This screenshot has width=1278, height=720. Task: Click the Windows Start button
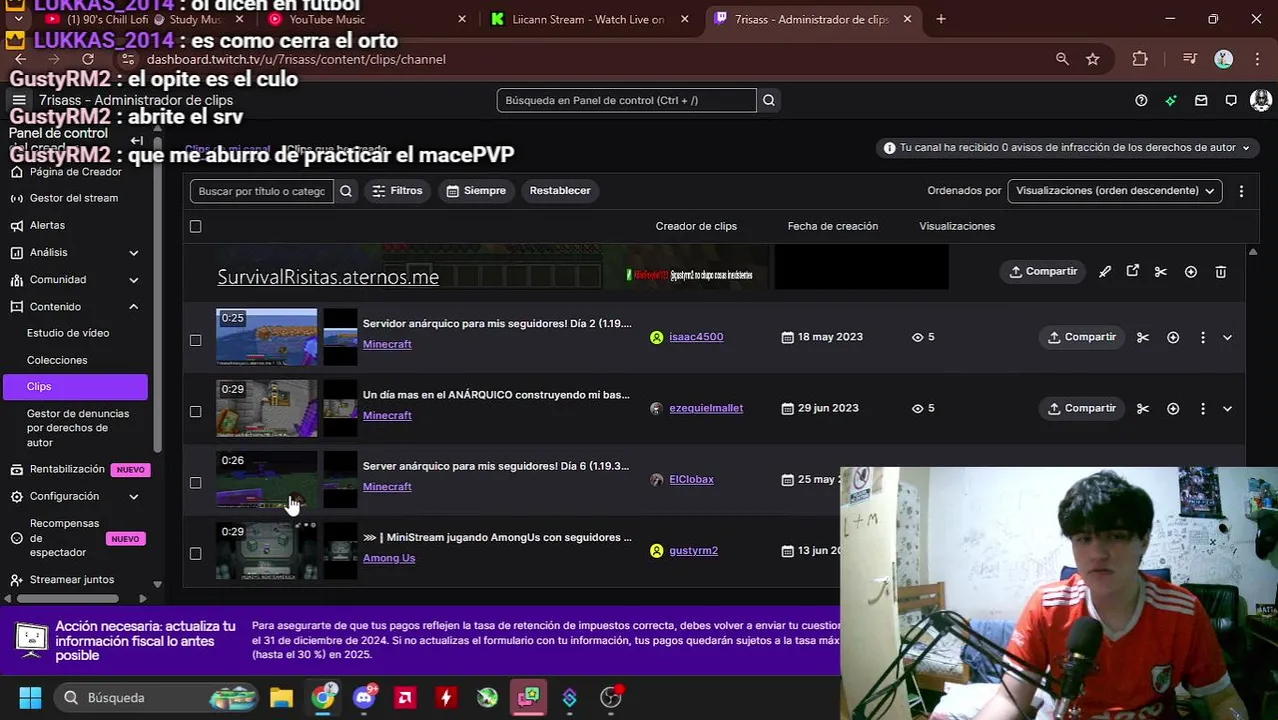pos(30,698)
